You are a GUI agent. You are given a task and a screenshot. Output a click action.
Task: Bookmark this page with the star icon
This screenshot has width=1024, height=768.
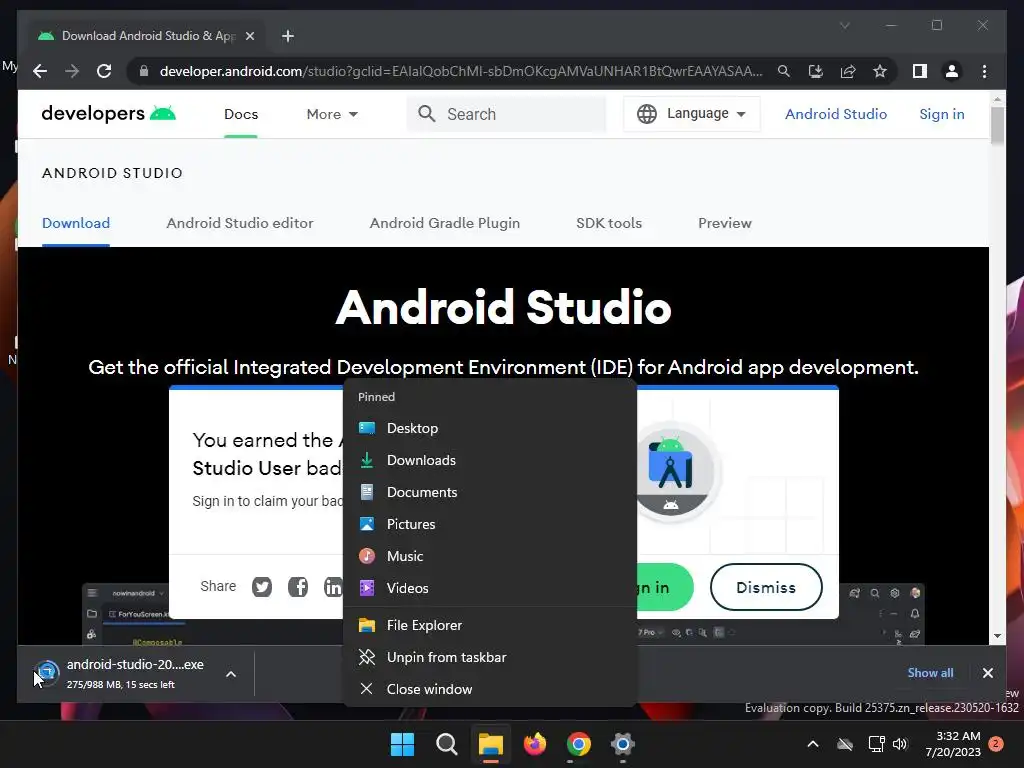880,71
